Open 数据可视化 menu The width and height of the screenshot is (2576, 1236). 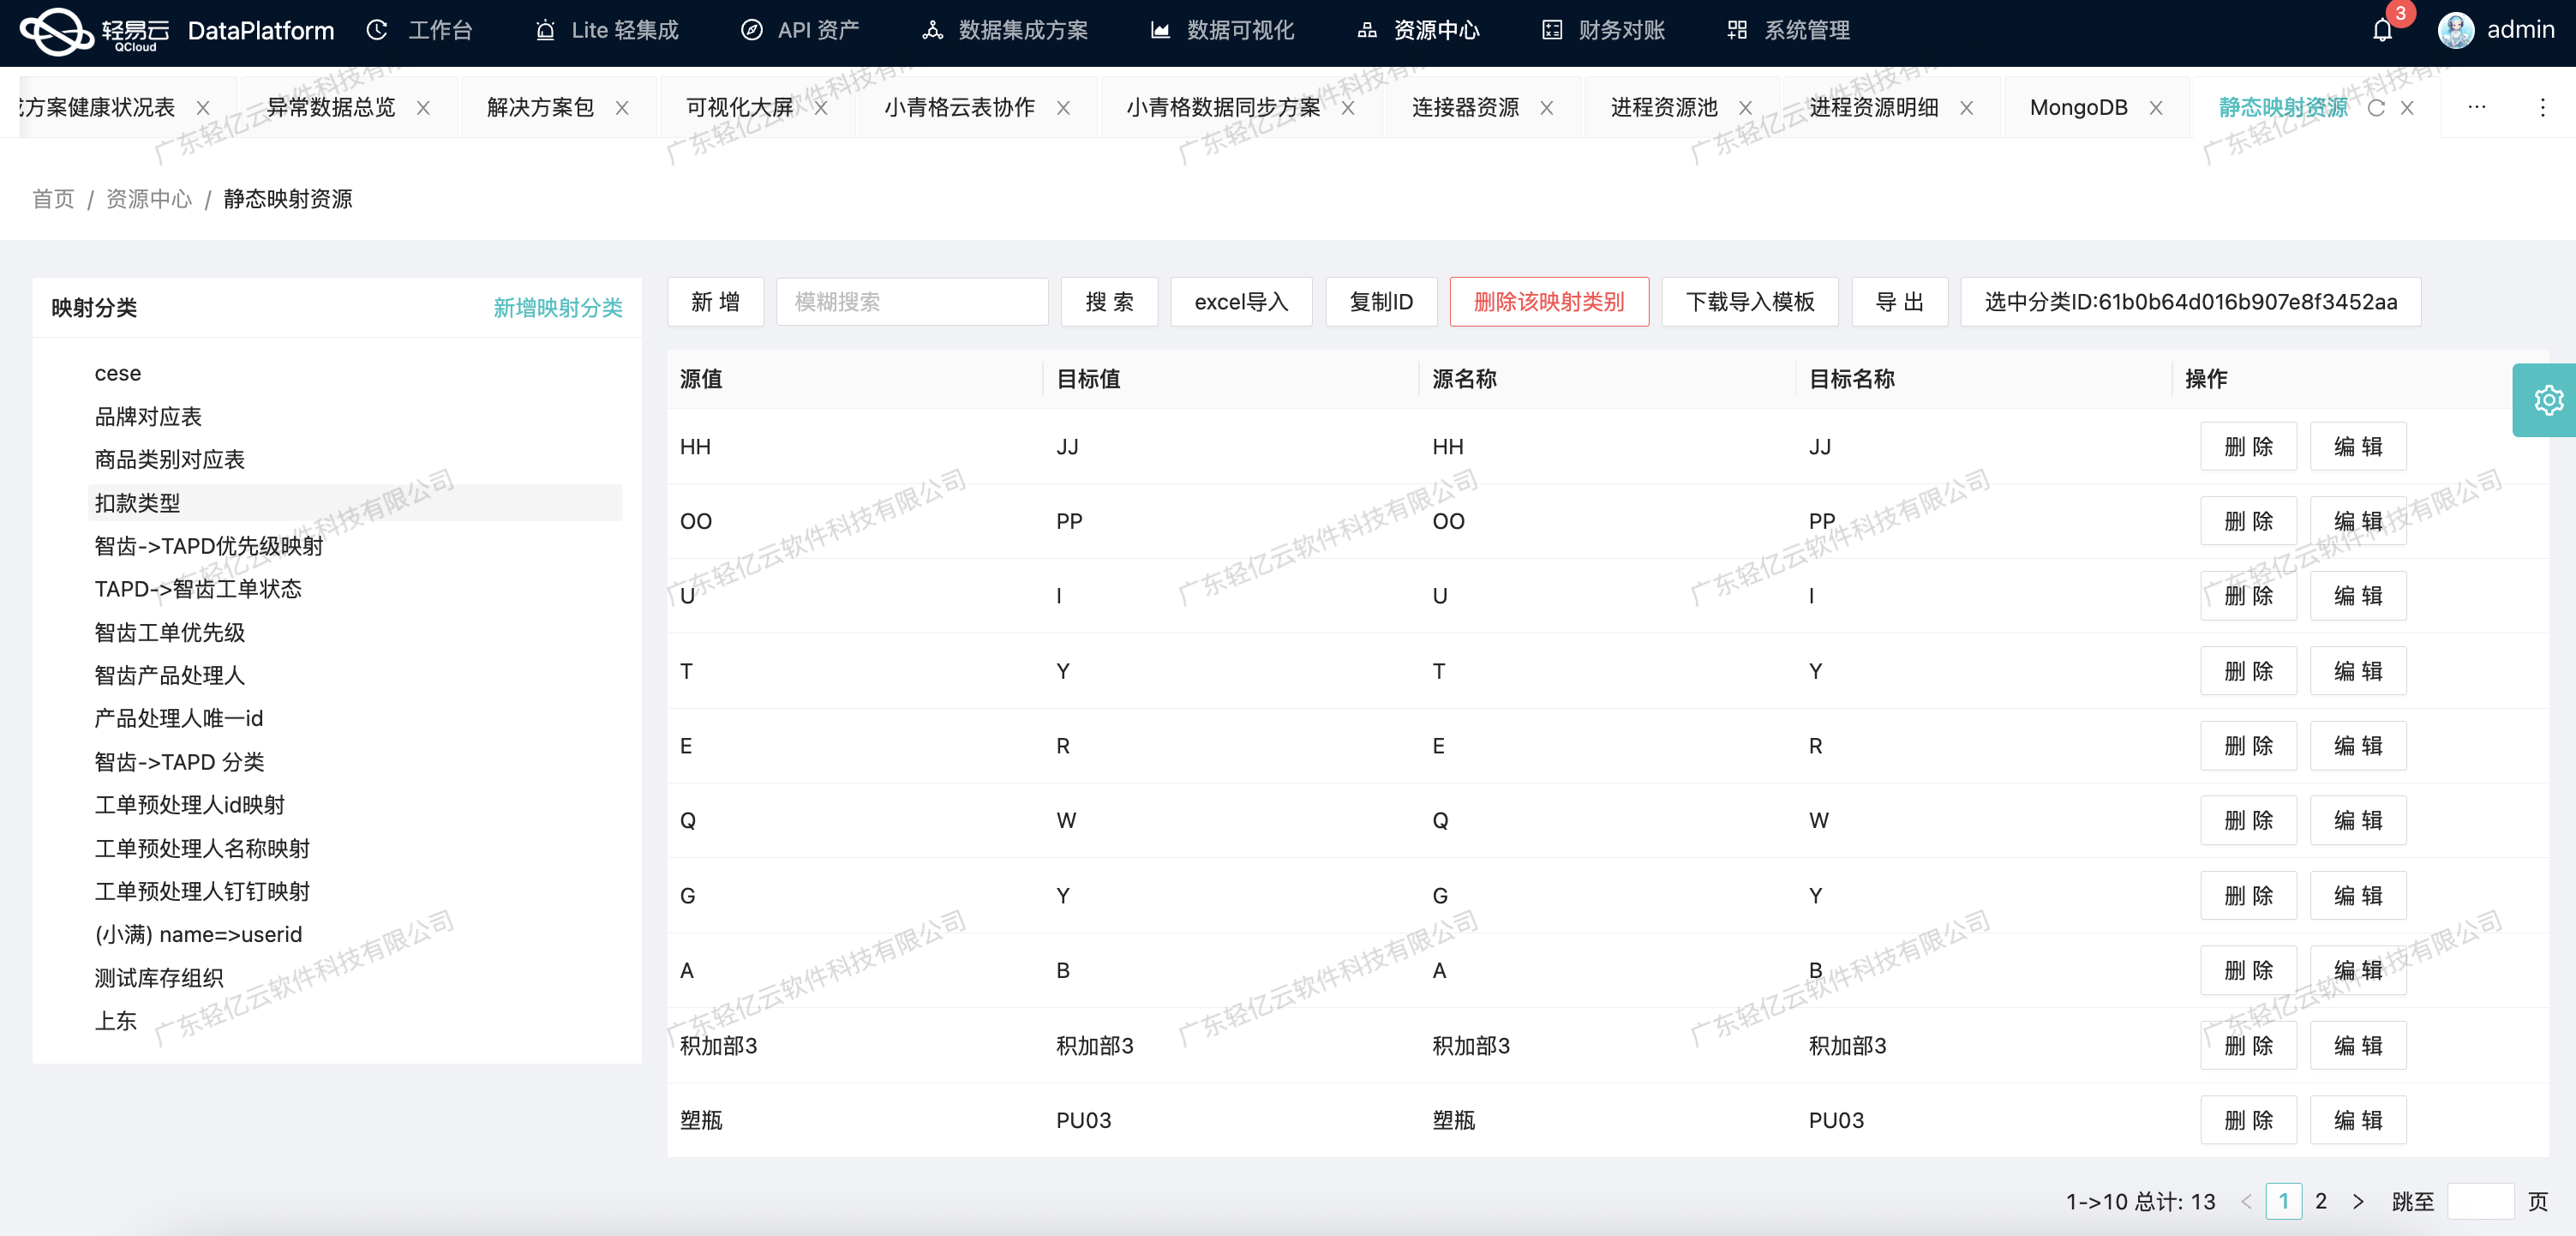1221,31
